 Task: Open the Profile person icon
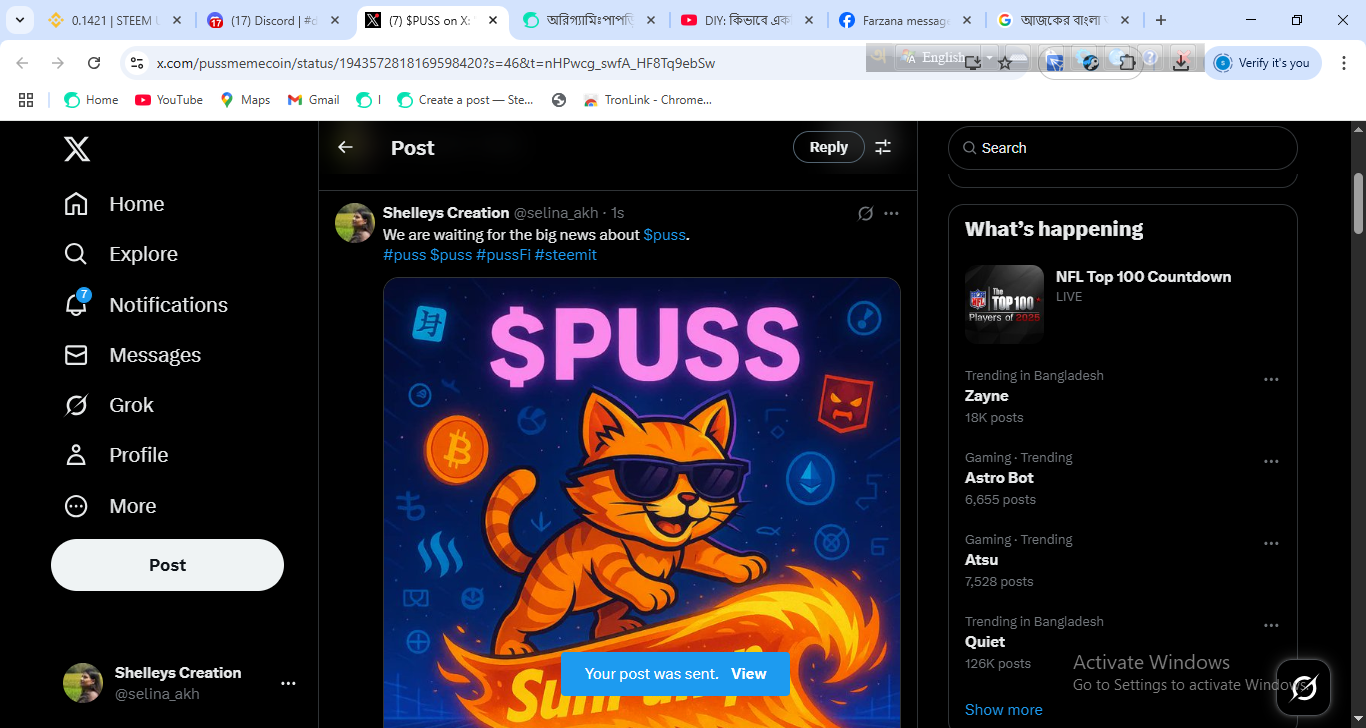pyautogui.click(x=76, y=455)
